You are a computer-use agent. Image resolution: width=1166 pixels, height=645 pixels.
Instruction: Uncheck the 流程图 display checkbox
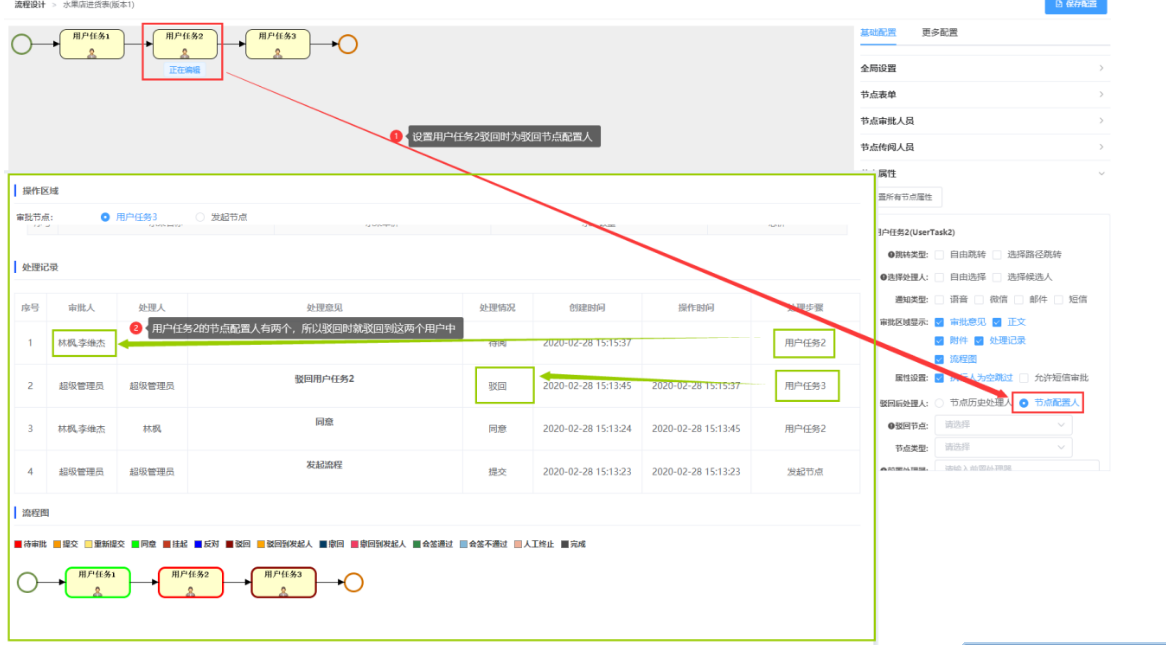pyautogui.click(x=939, y=359)
